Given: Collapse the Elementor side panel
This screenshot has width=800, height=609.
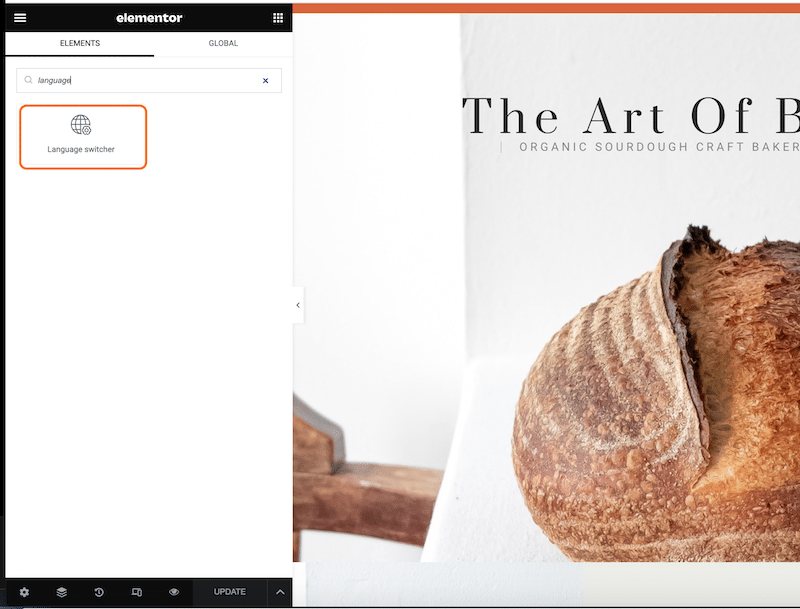Looking at the screenshot, I should (298, 305).
